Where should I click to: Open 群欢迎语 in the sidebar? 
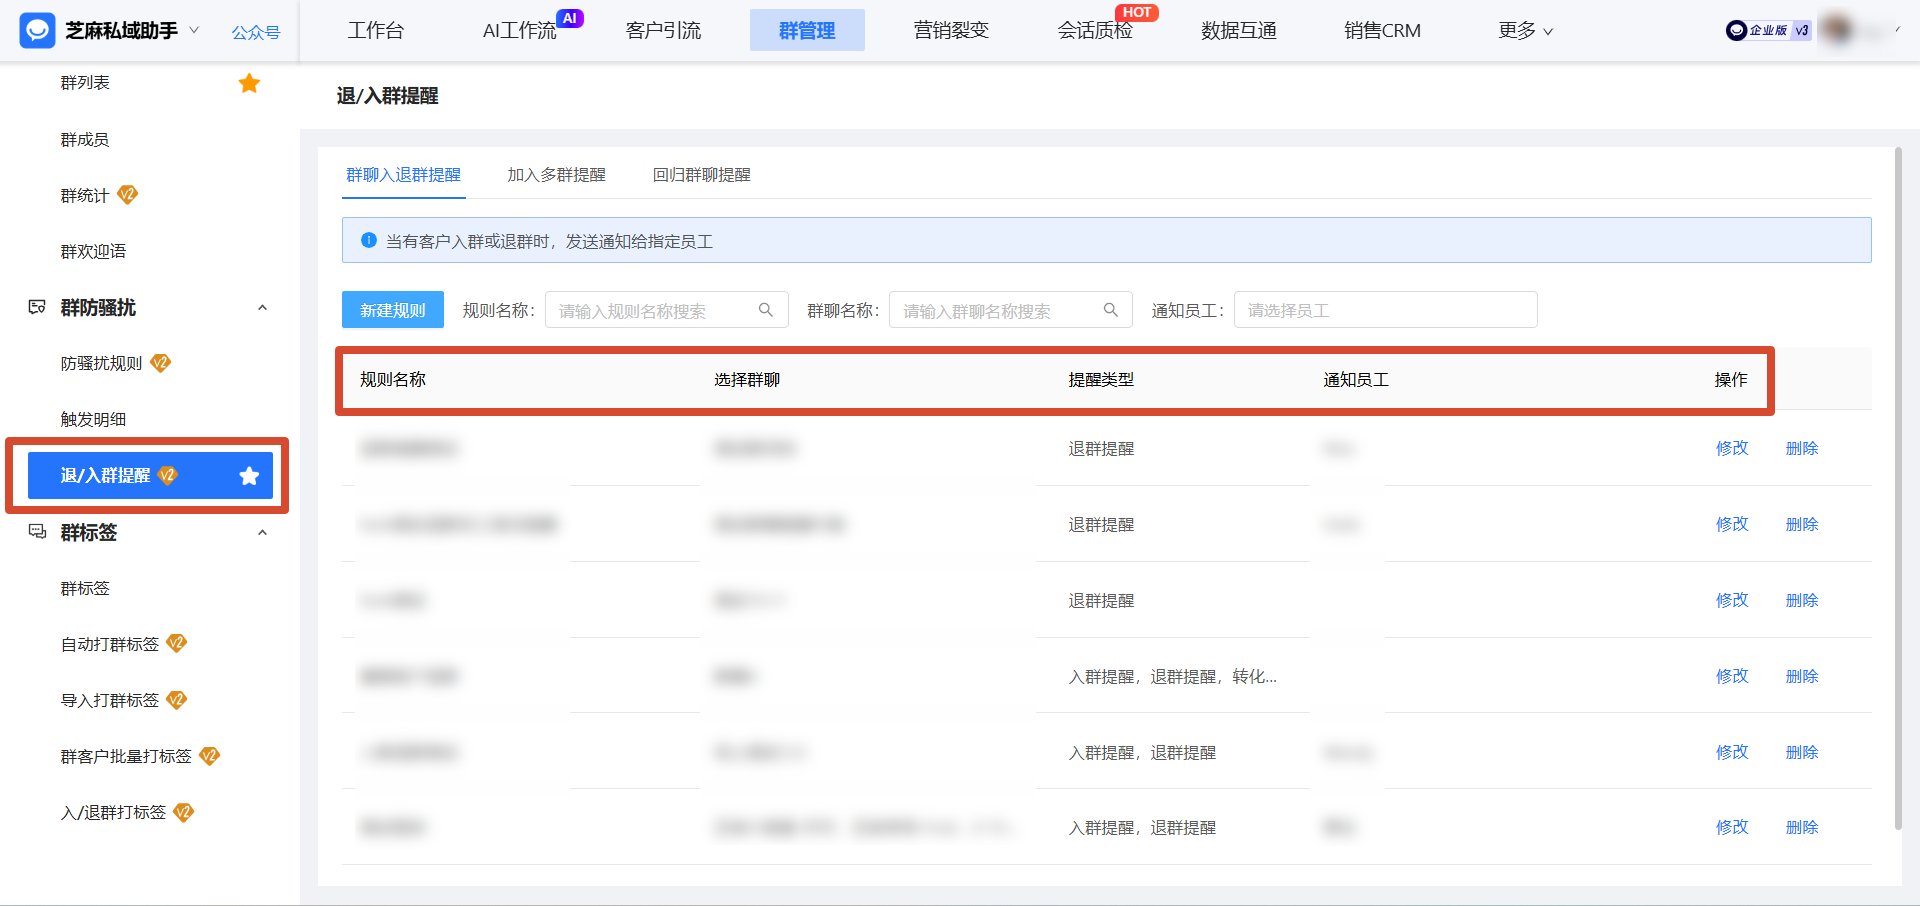(x=93, y=251)
